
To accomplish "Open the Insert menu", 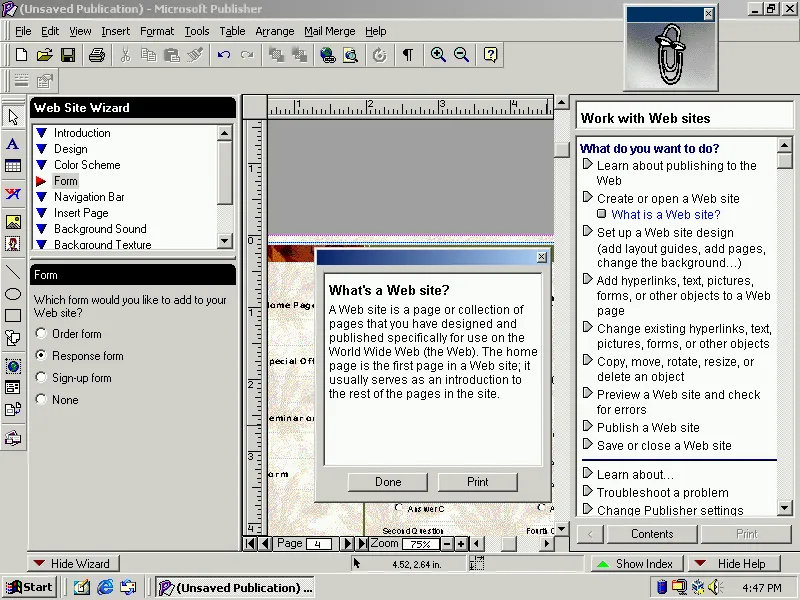I will (116, 31).
